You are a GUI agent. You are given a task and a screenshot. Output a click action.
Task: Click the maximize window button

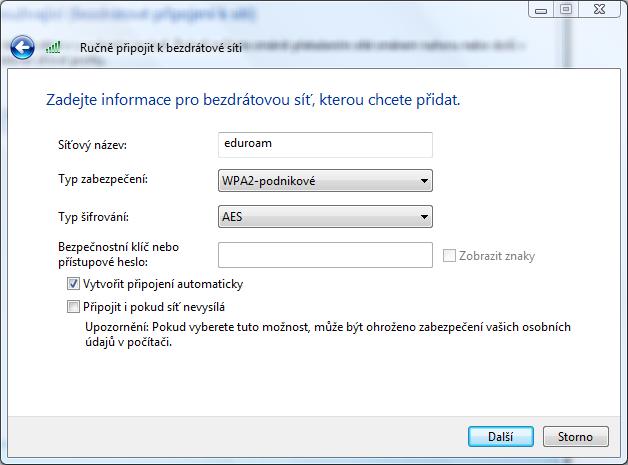[566, 8]
